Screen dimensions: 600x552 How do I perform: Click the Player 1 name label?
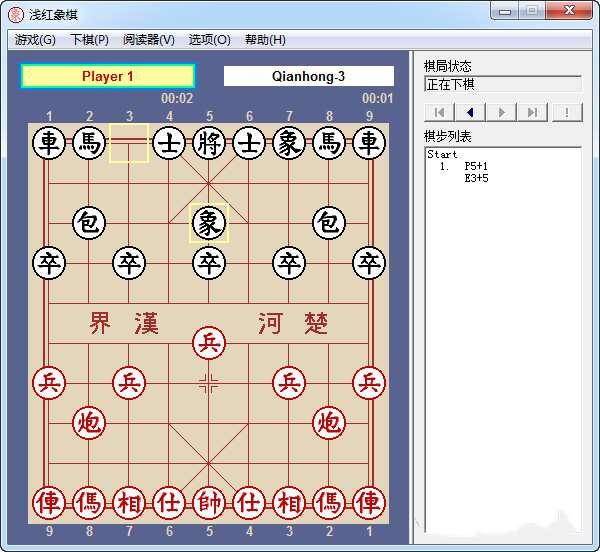(108, 76)
